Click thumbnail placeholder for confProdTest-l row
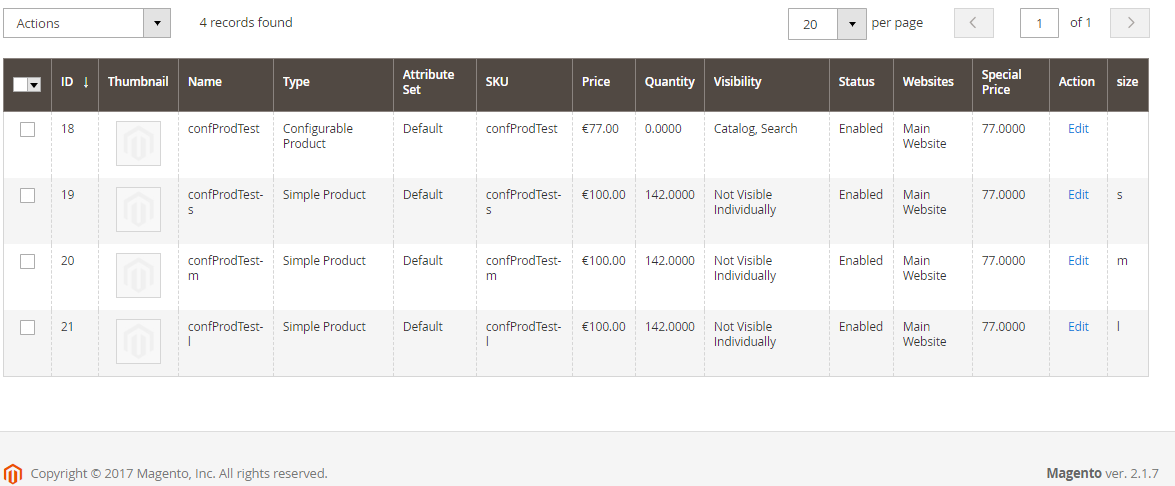This screenshot has height=486, width=1175. (x=138, y=341)
